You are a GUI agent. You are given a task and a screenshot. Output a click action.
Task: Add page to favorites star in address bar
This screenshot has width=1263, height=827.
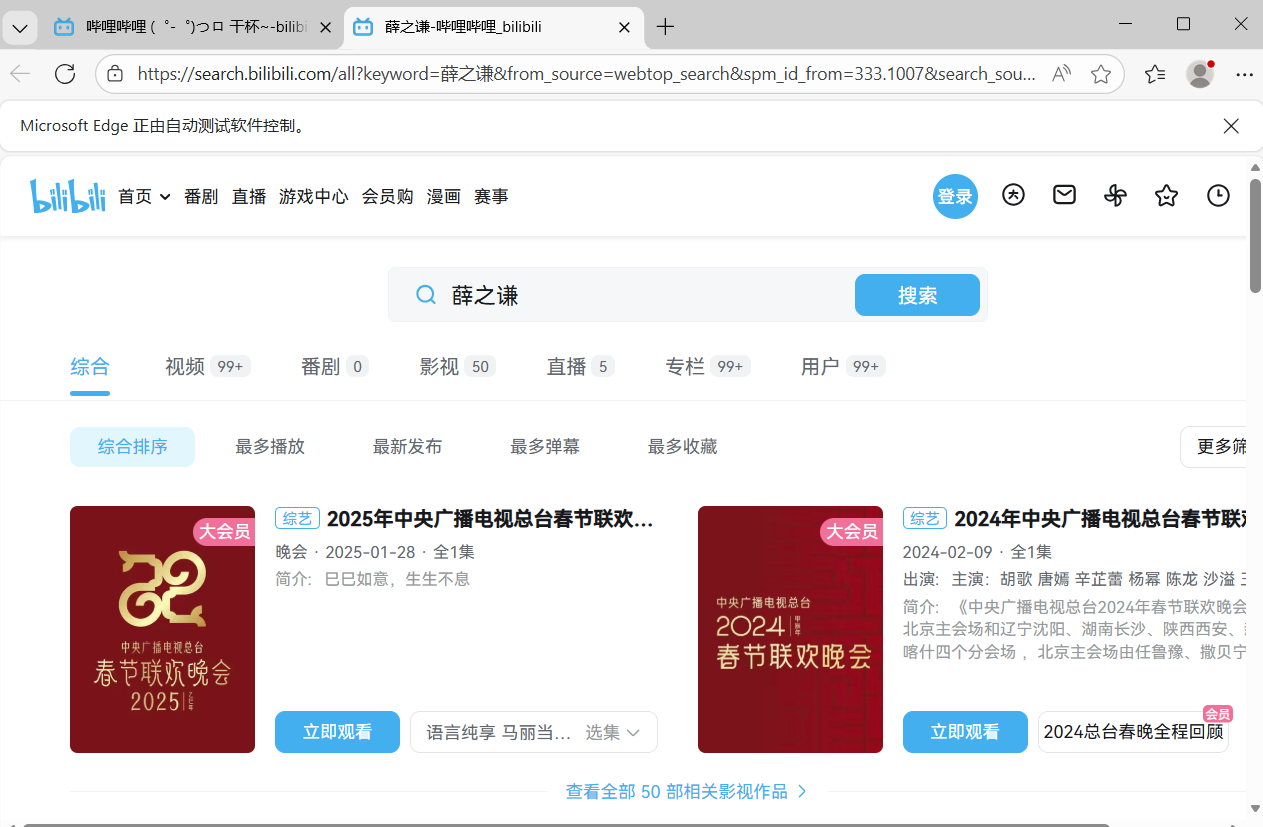(1101, 74)
